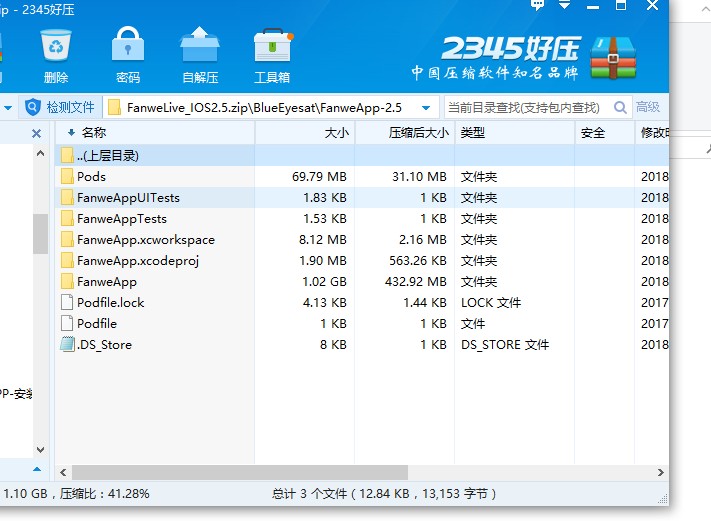
Task: Open 高级 advanced search link
Action: 648,107
